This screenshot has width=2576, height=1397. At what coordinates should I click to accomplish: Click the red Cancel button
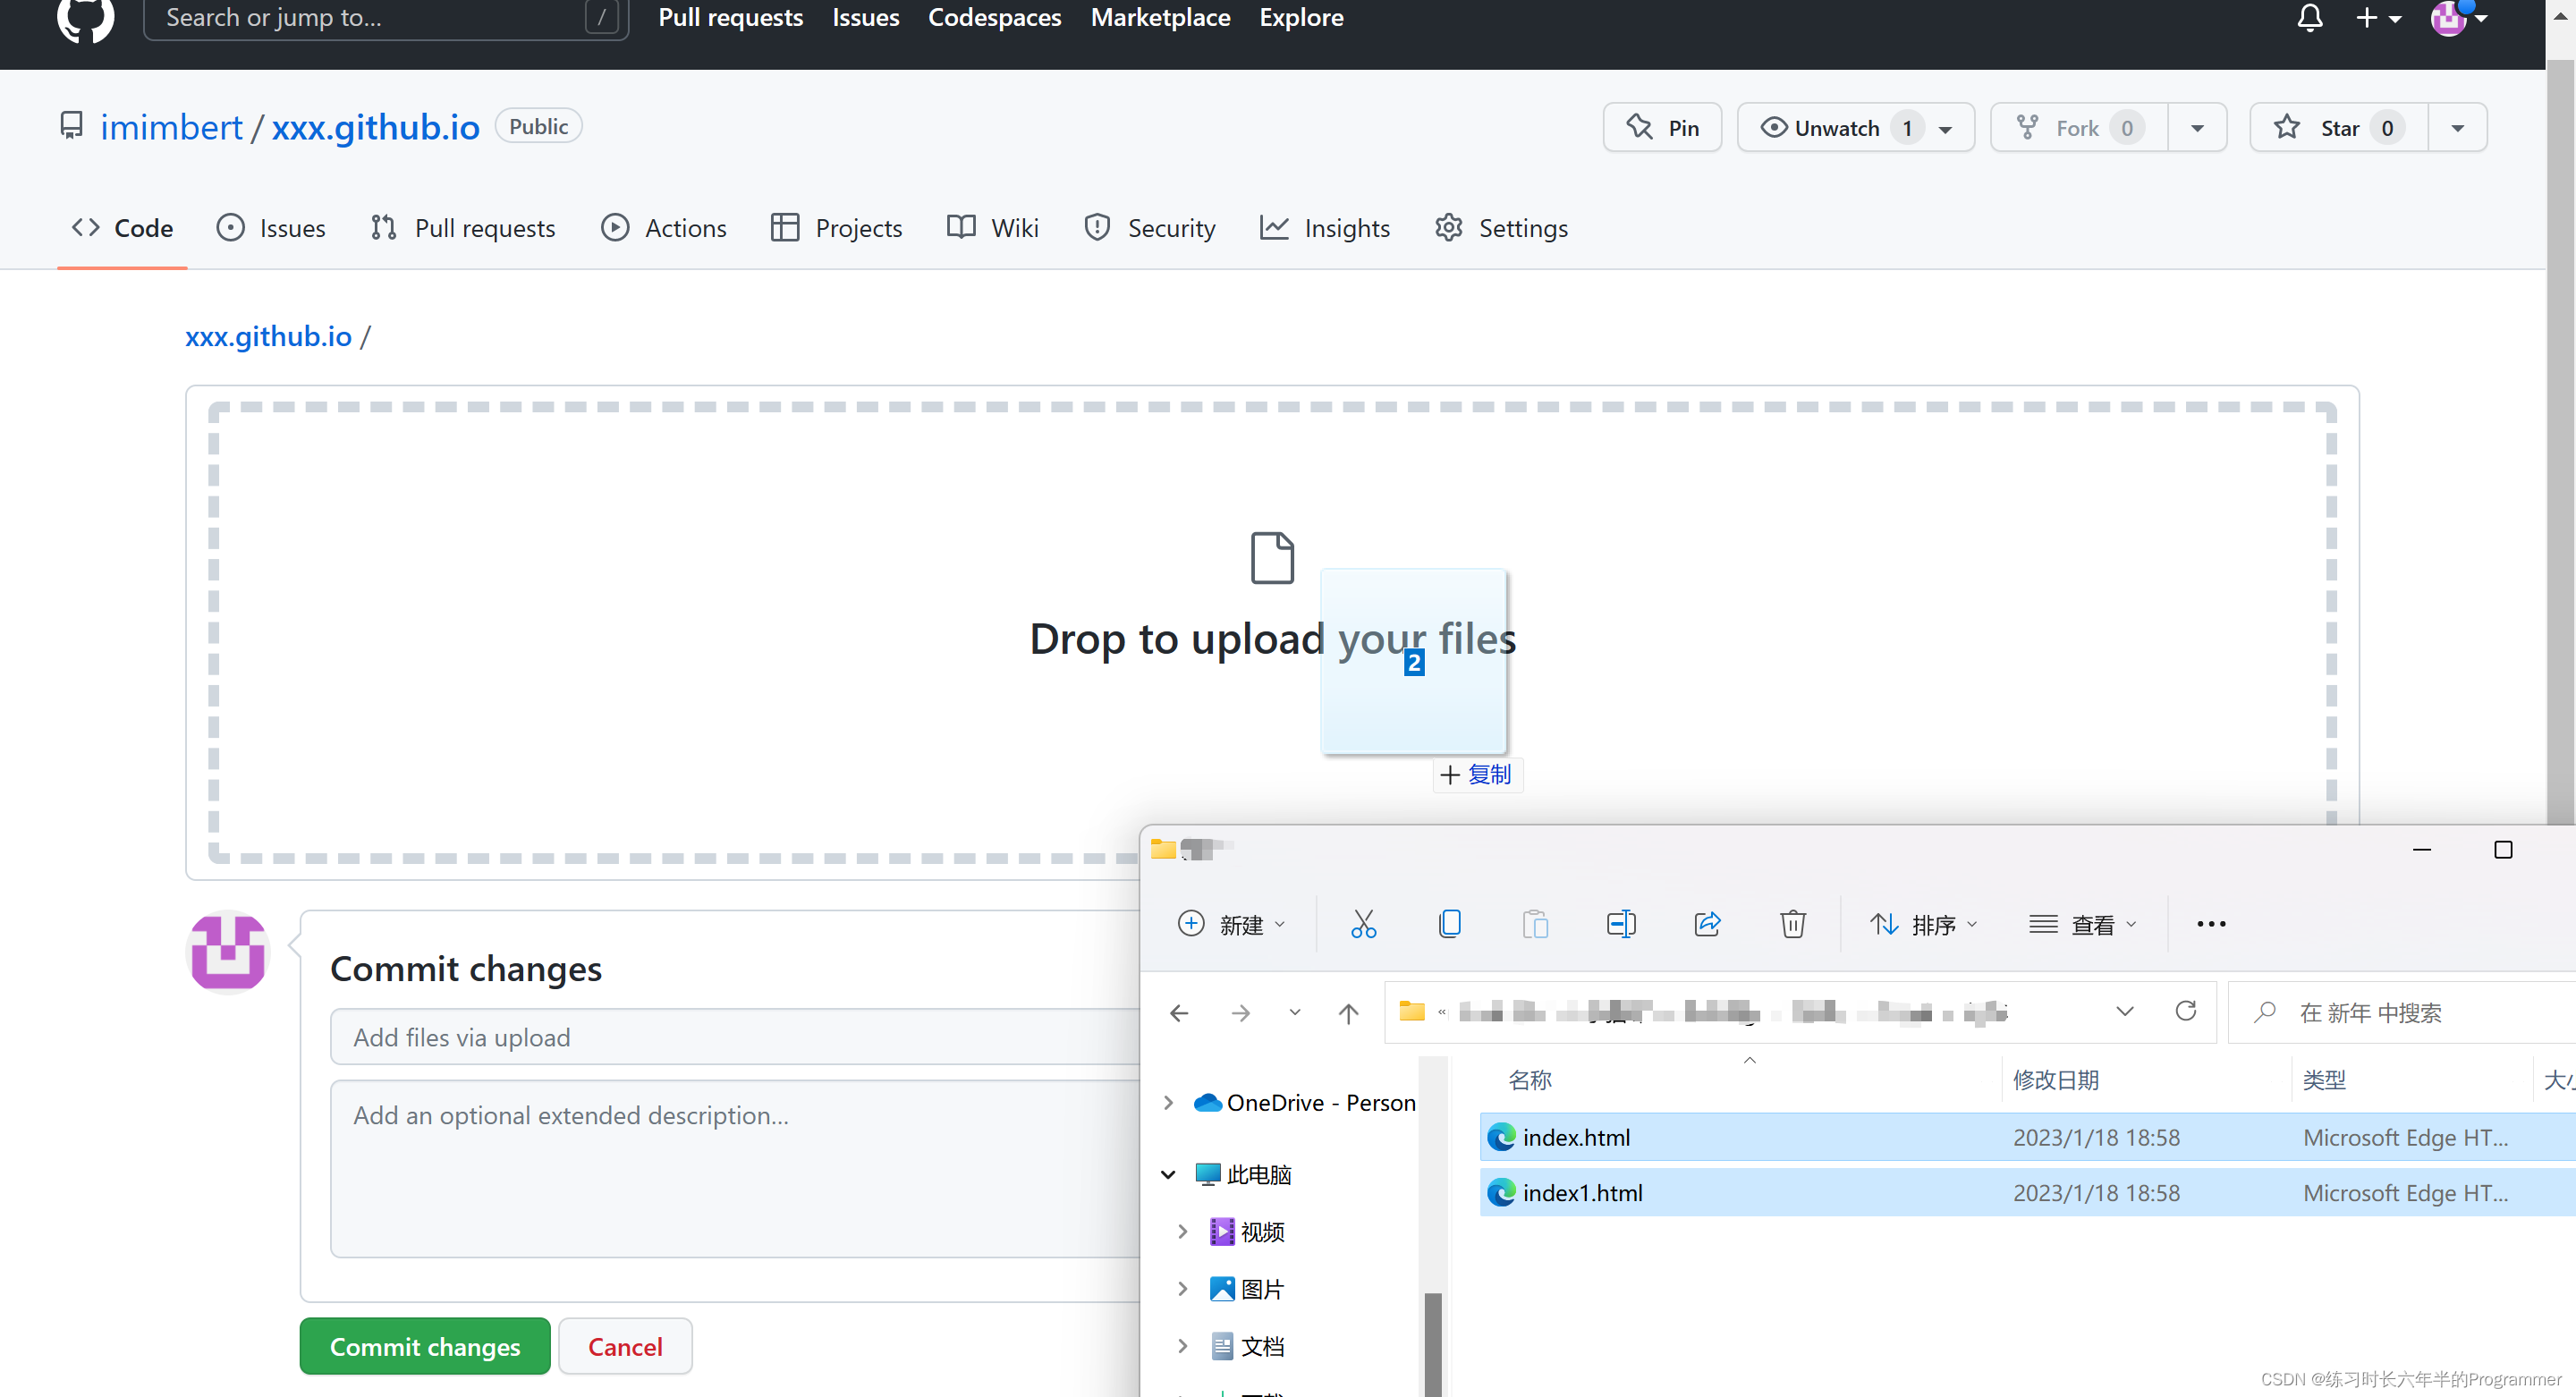pyautogui.click(x=625, y=1346)
